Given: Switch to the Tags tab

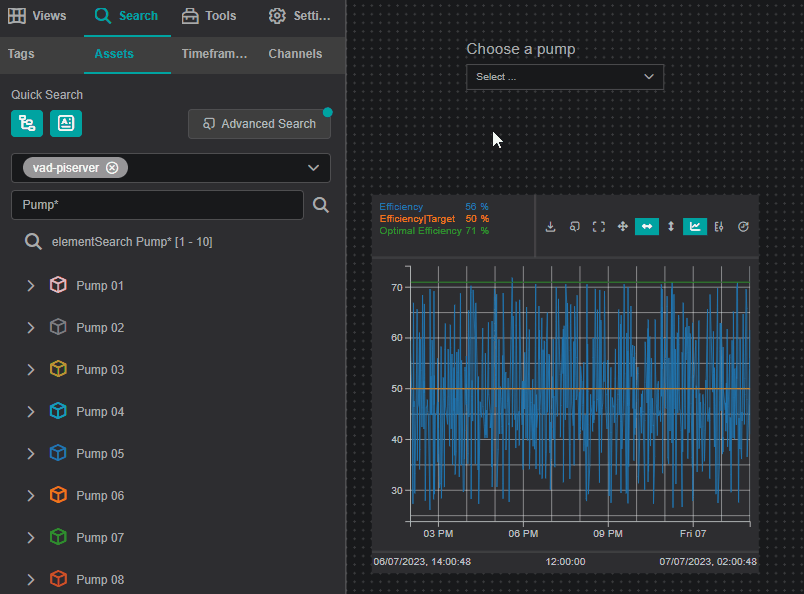Looking at the screenshot, I should (21, 54).
